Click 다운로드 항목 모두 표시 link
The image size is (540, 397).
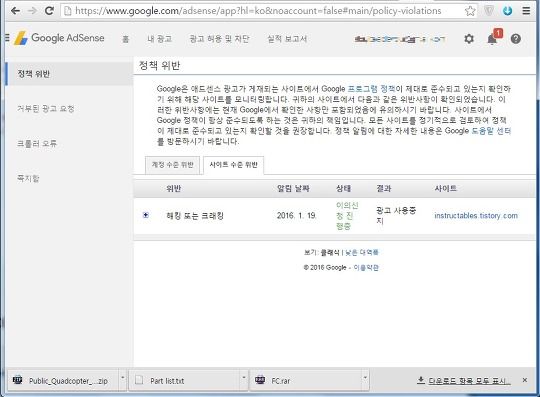click(x=464, y=381)
